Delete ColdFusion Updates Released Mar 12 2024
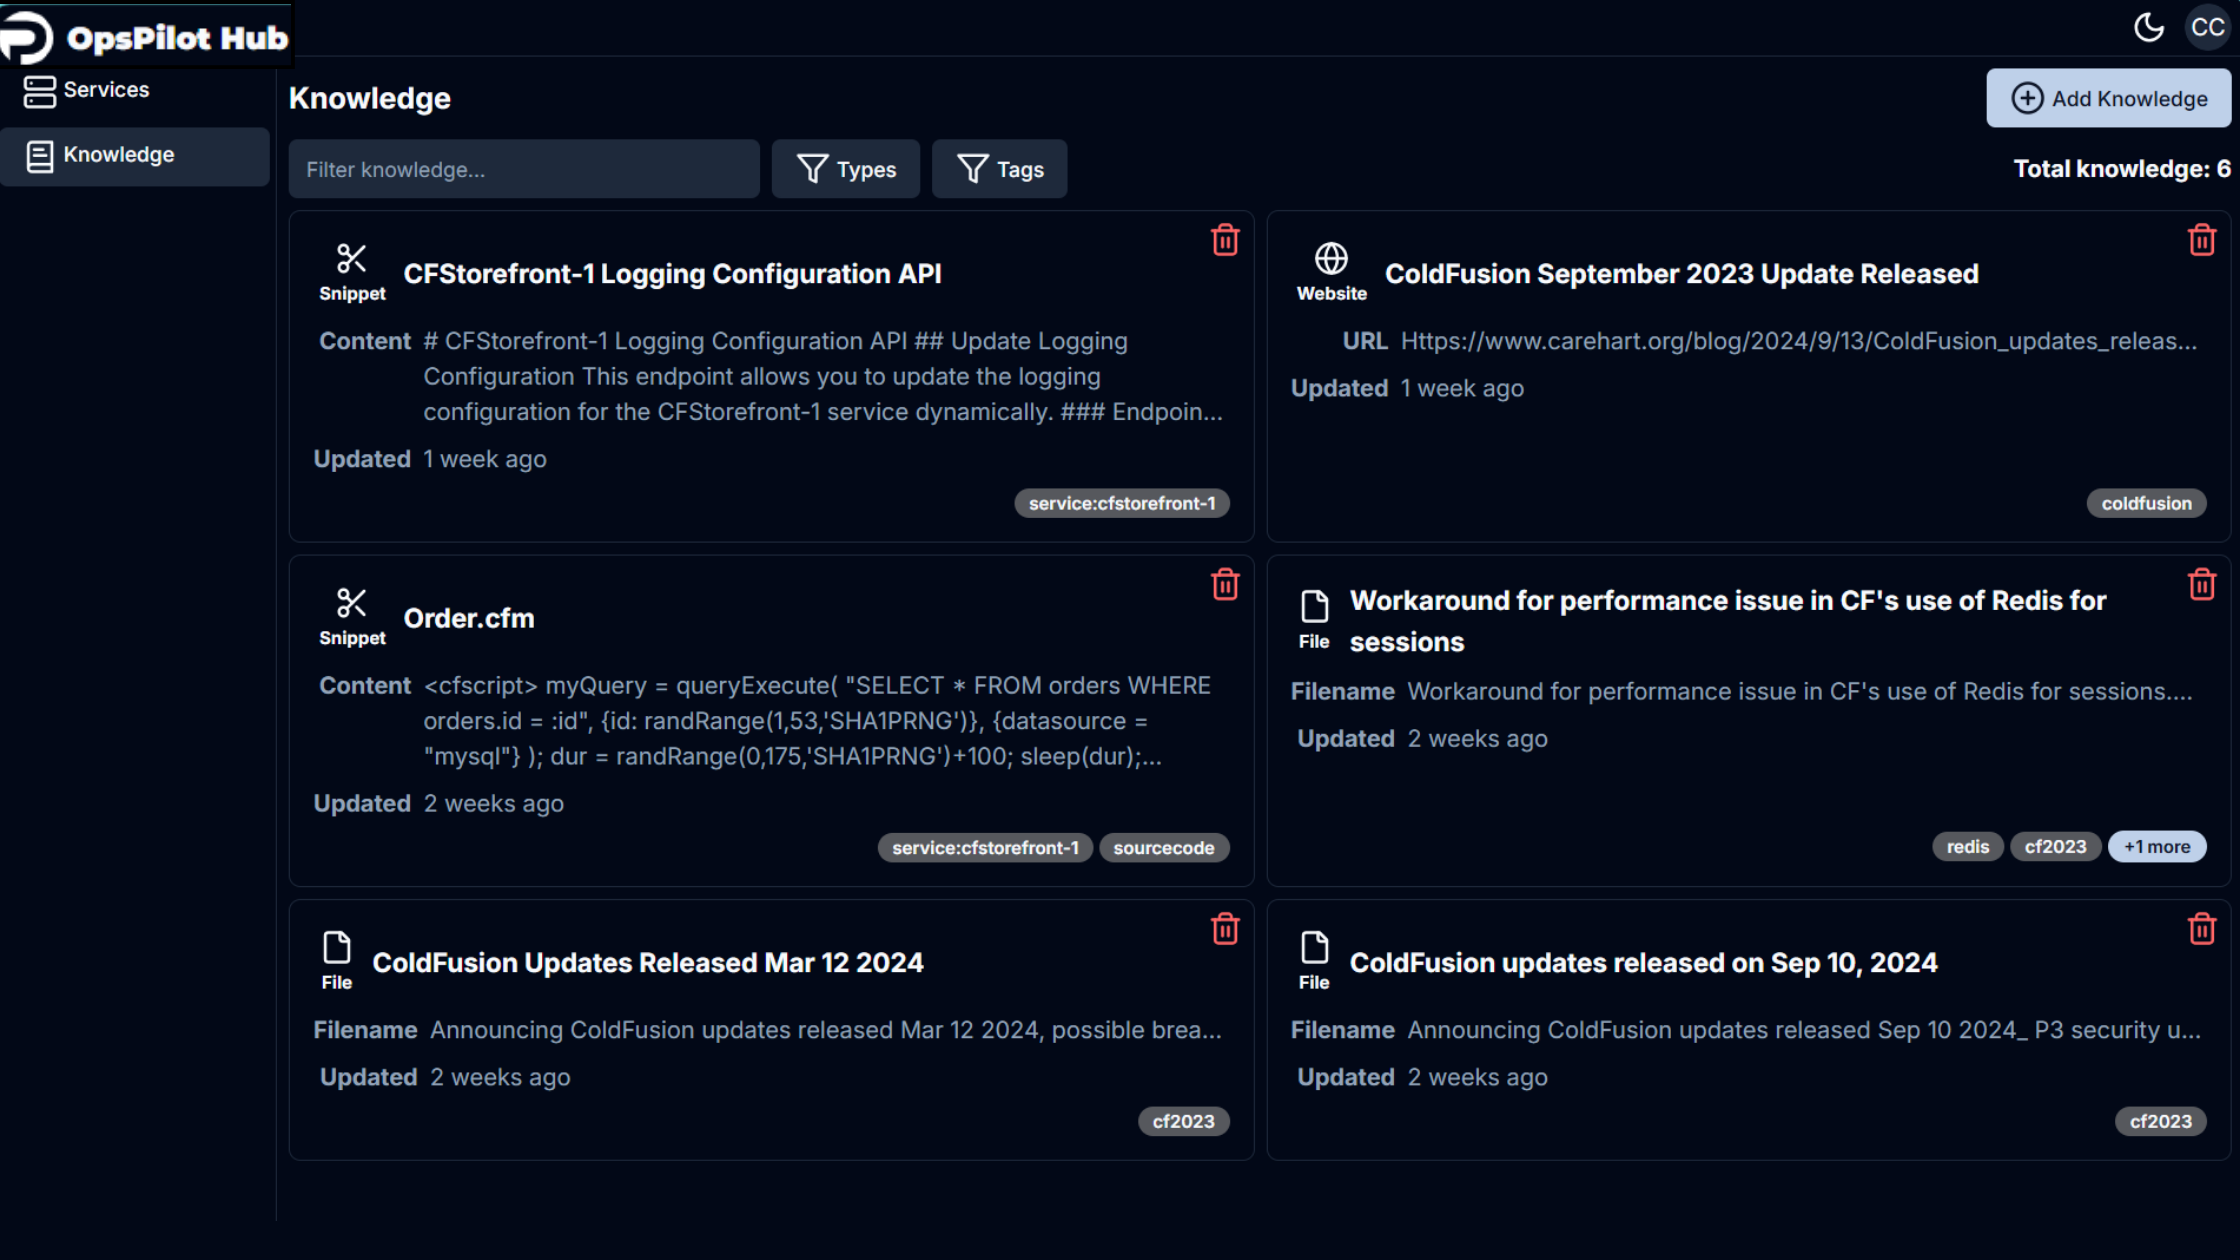2240x1260 pixels. click(x=1225, y=929)
